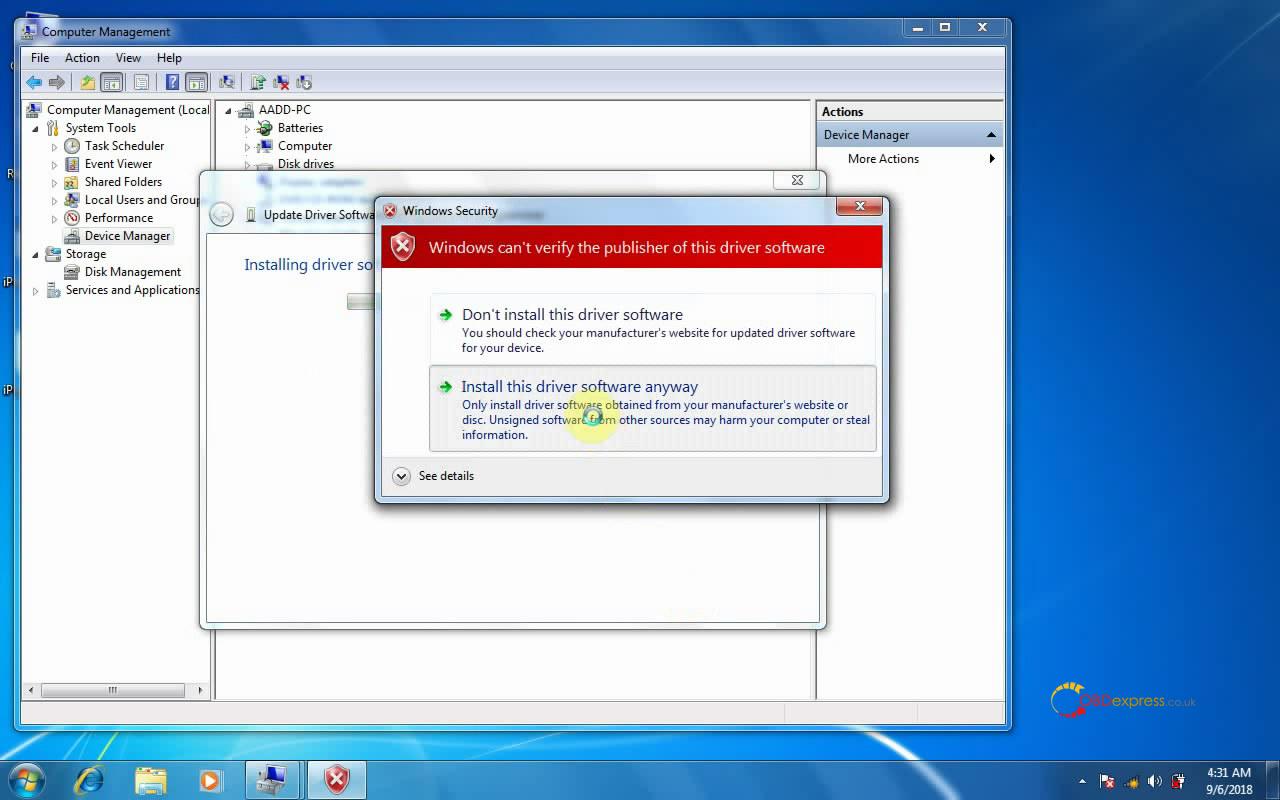The height and width of the screenshot is (800, 1280).
Task: Select the System Tools node
Action: coord(101,128)
